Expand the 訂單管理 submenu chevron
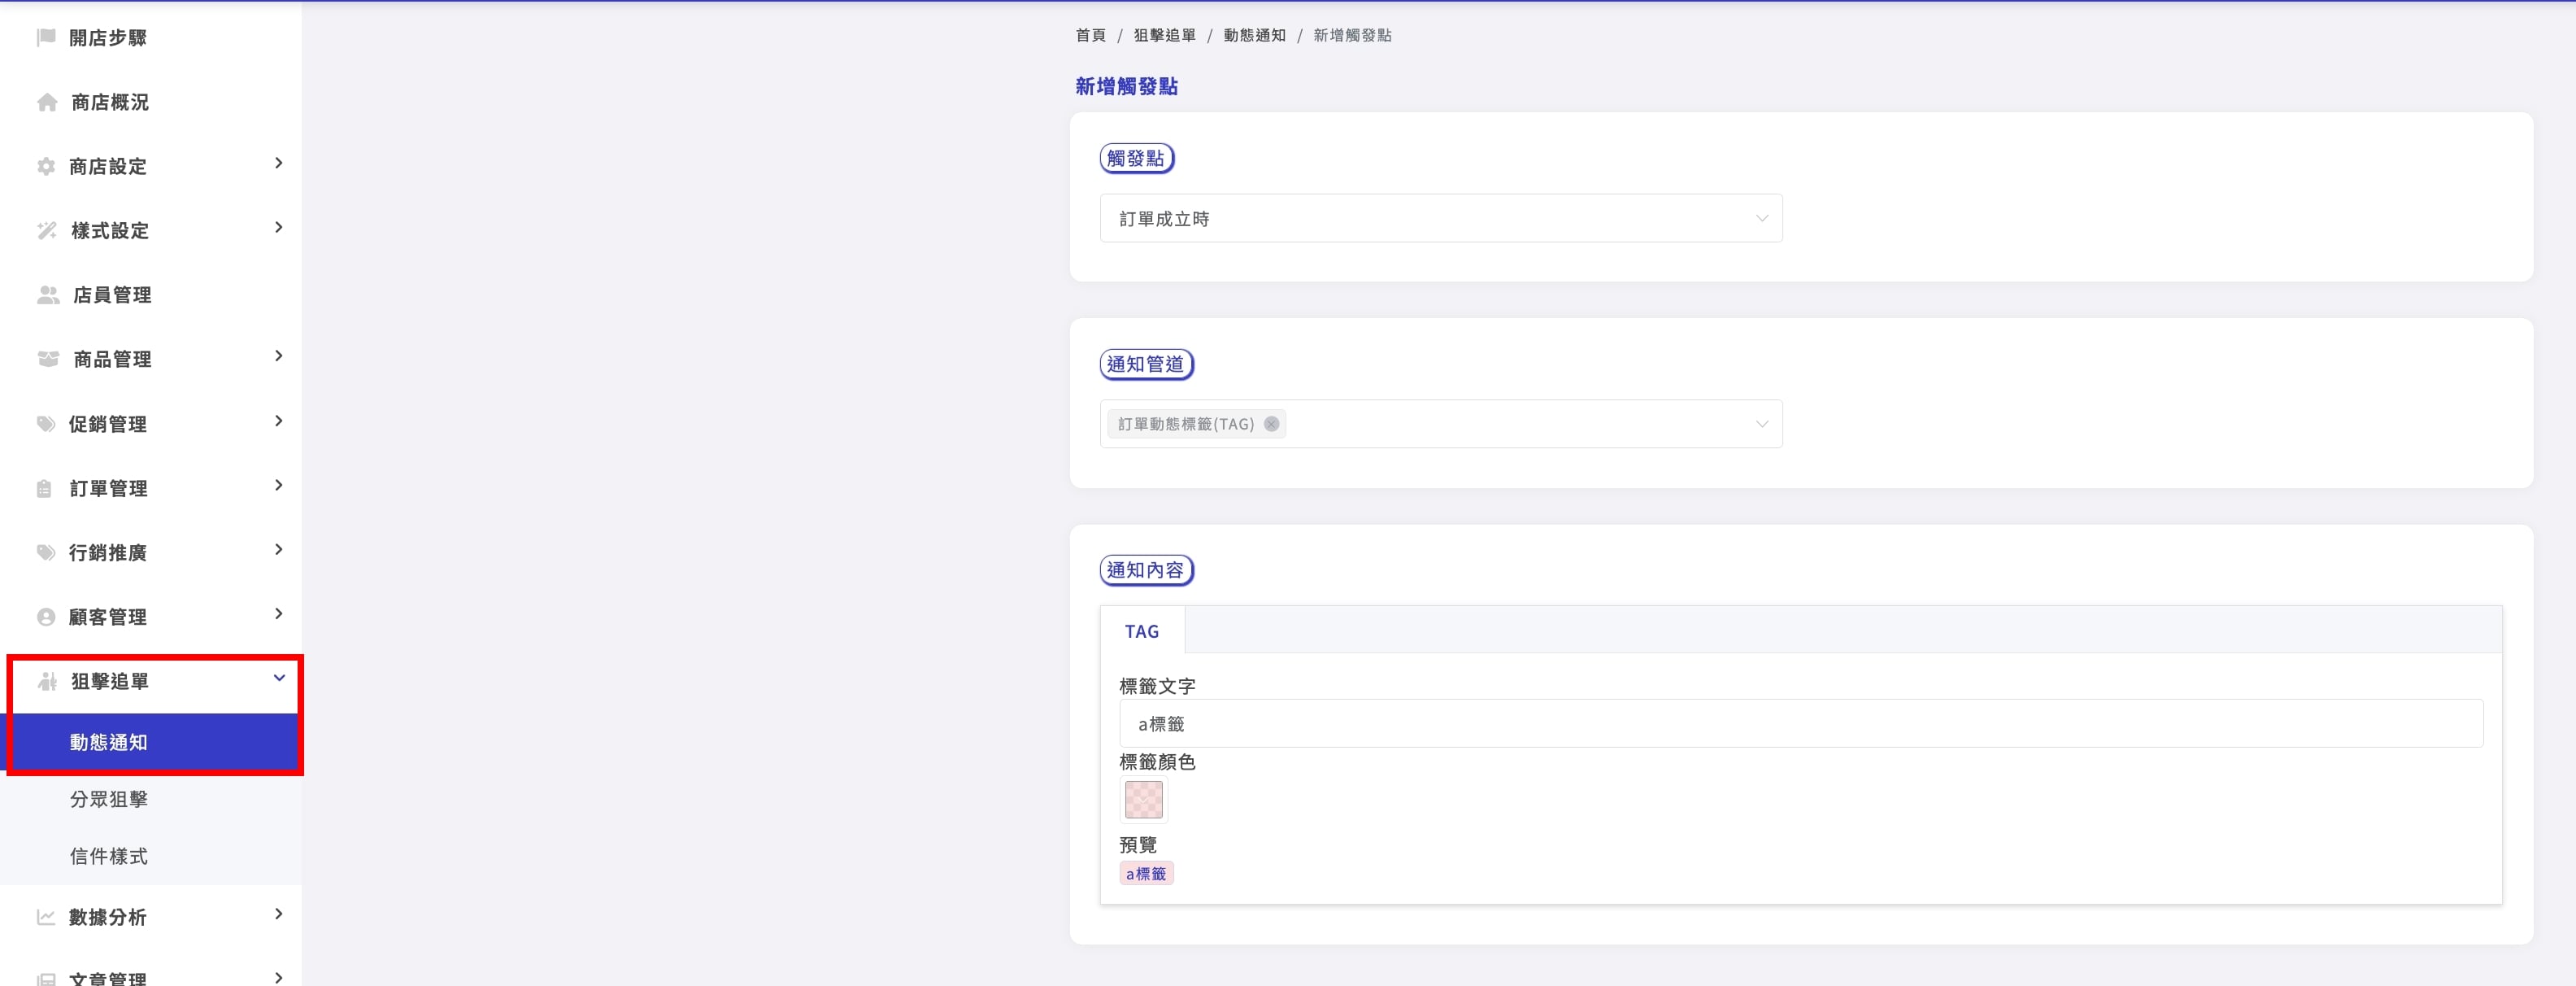This screenshot has width=2576, height=986. tap(279, 485)
